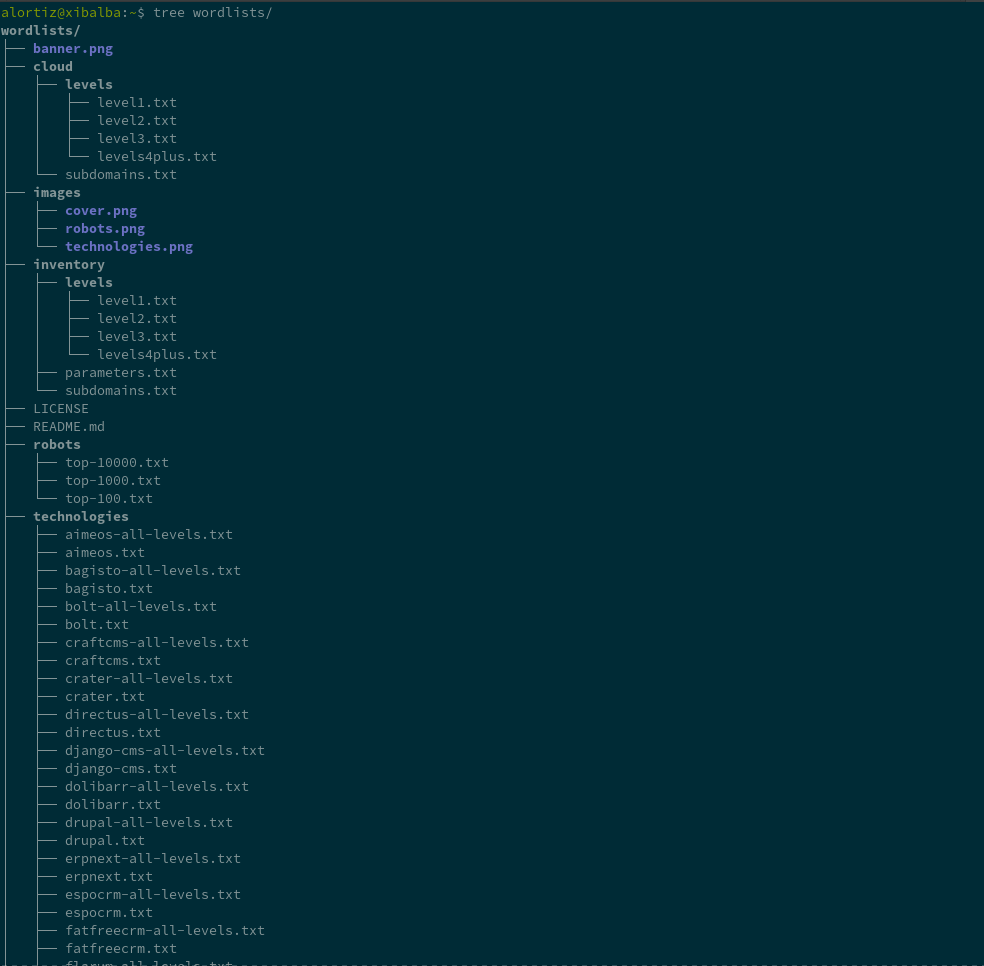984x966 pixels.
Task: Click the LICENSE file entry
Action: (x=60, y=409)
